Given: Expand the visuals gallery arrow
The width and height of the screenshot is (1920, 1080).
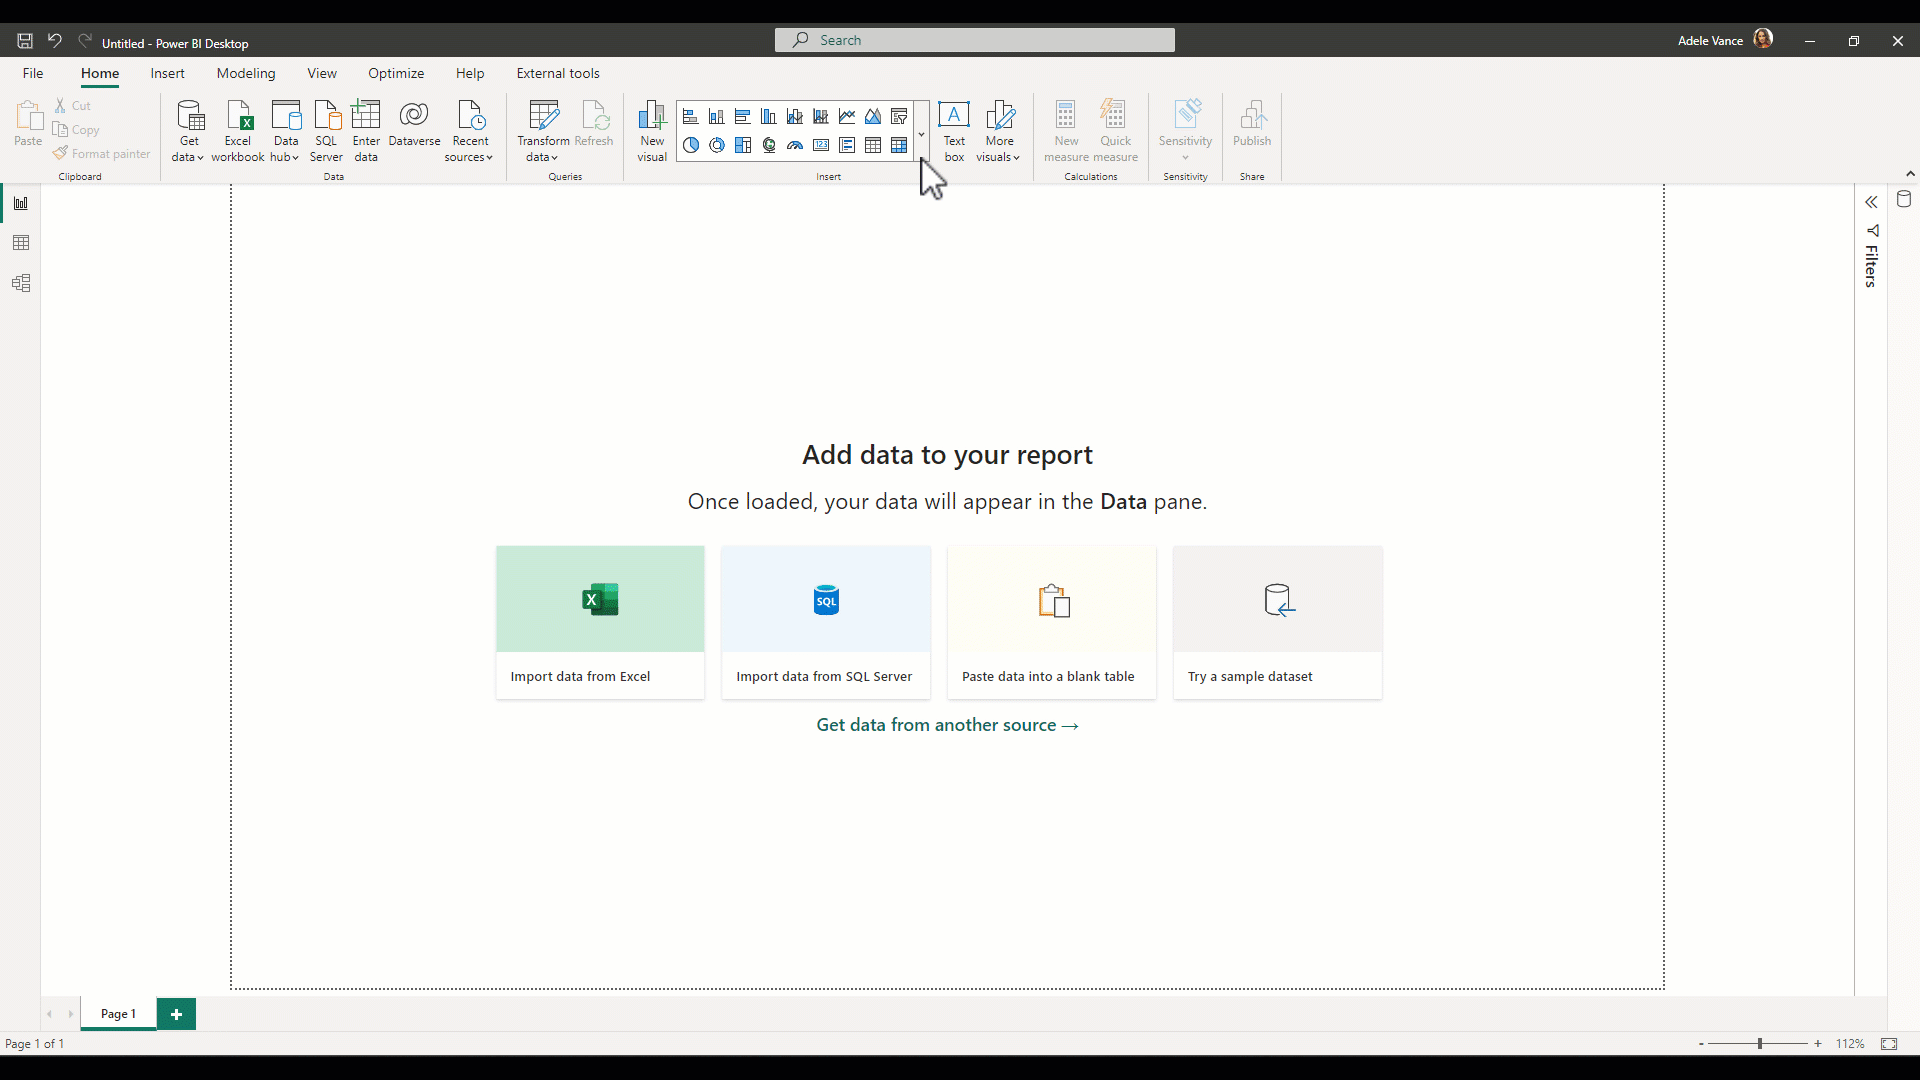Looking at the screenshot, I should pos(921,134).
